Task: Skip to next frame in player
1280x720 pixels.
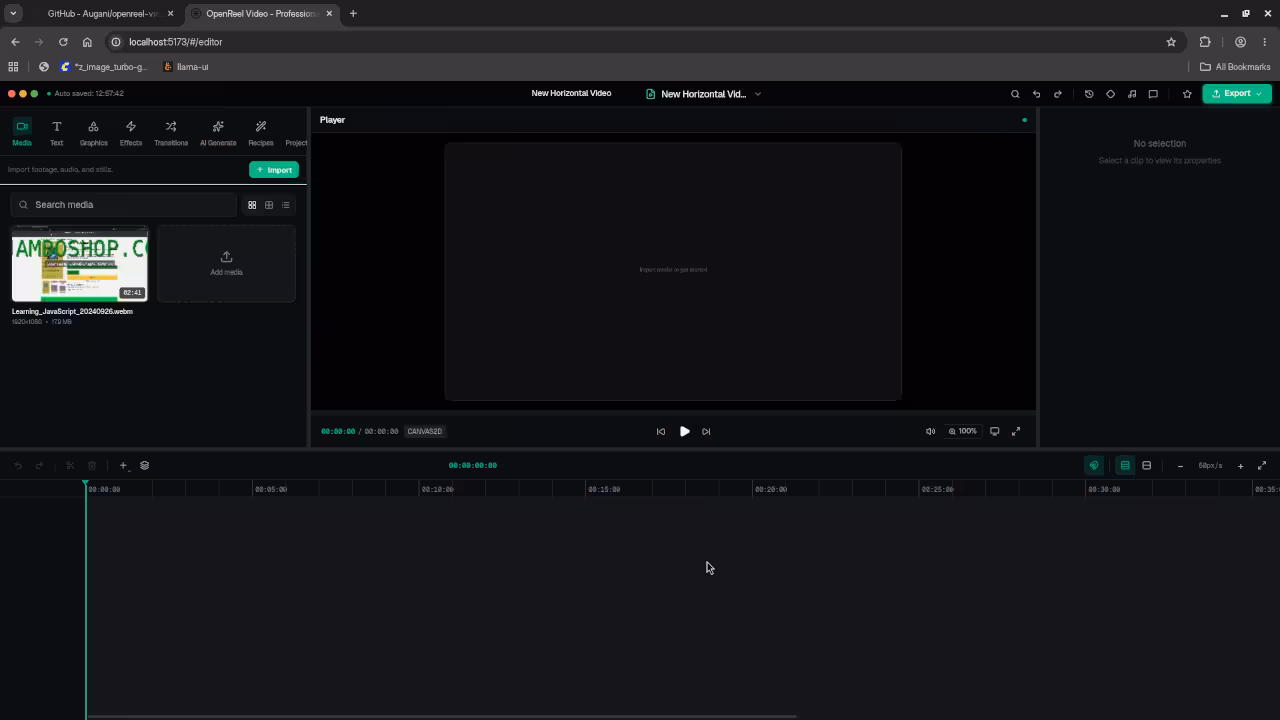Action: [x=706, y=432]
